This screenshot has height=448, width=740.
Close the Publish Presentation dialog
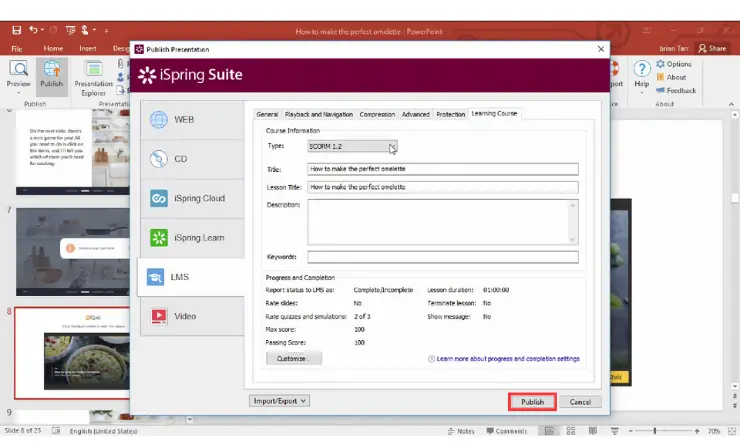tap(601, 49)
